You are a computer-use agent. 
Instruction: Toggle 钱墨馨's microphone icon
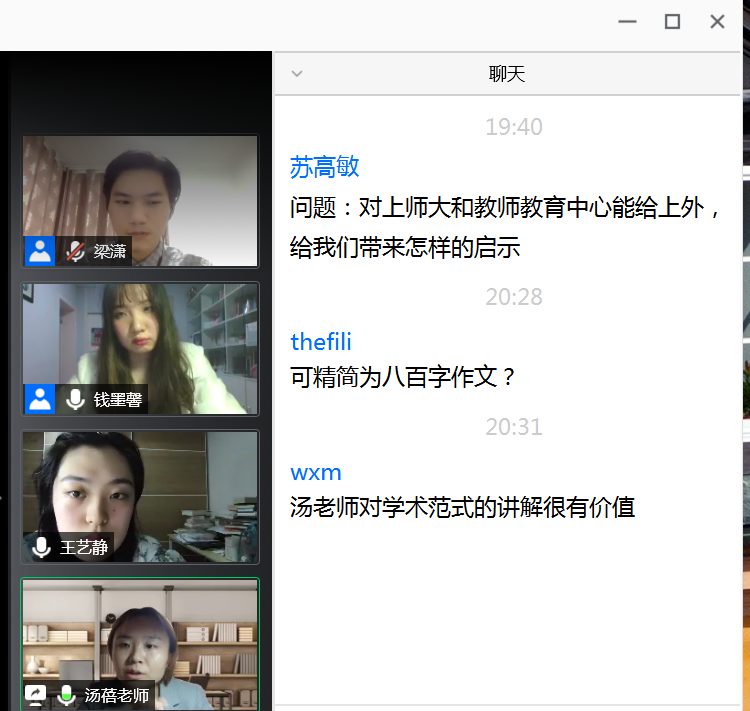[x=75, y=399]
